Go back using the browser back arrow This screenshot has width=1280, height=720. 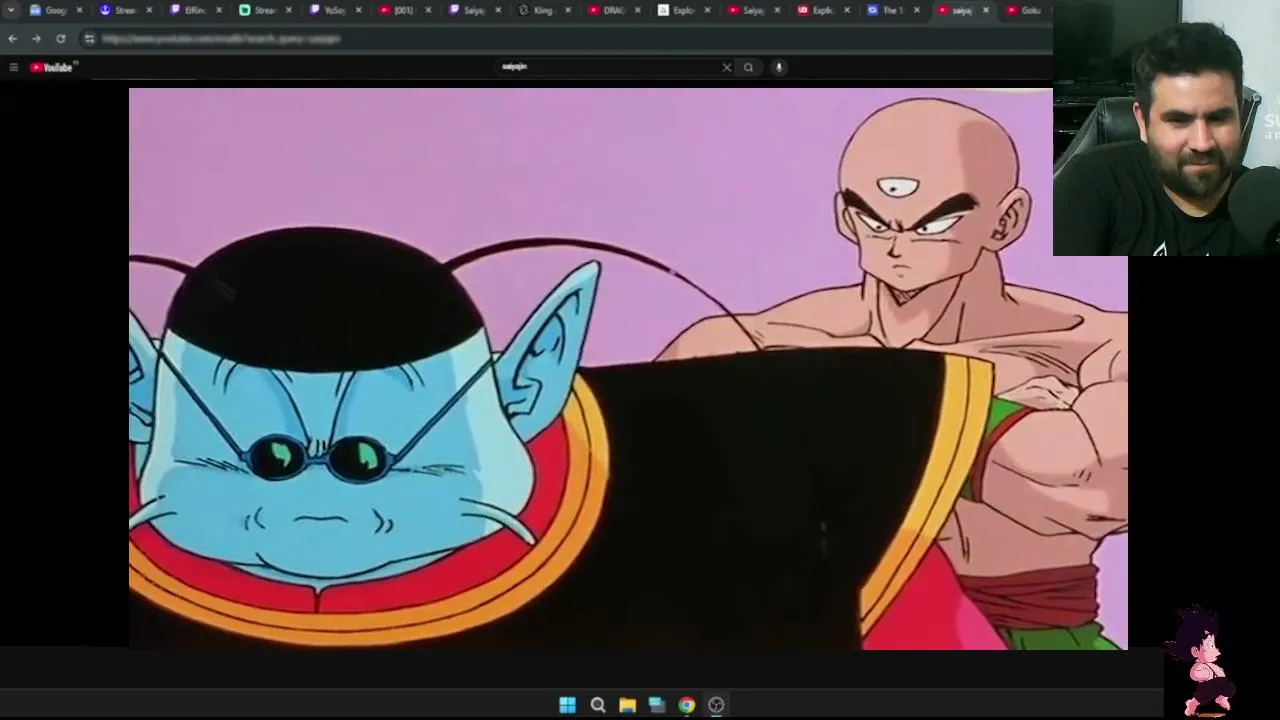click(12, 38)
